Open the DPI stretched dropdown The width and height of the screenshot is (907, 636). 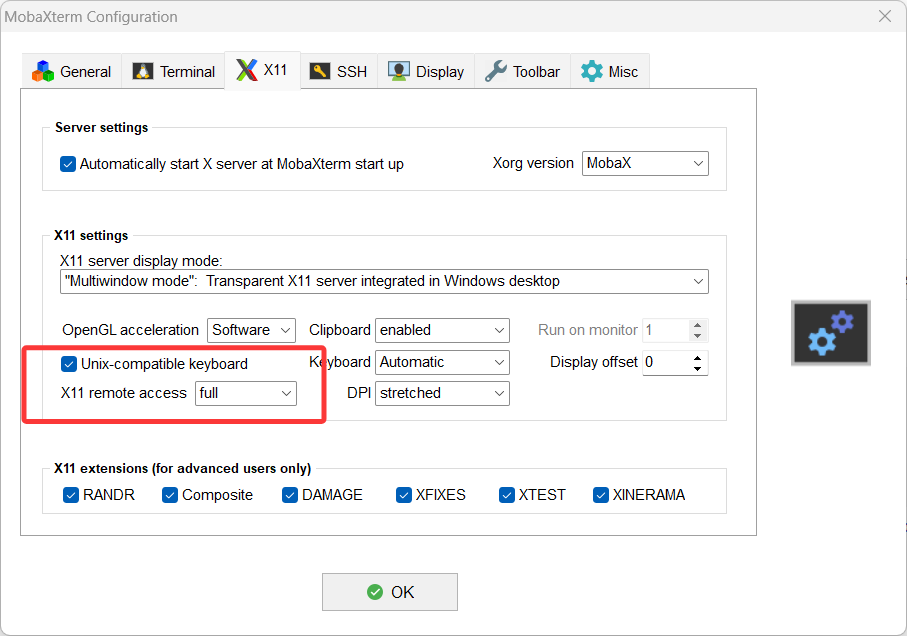(442, 393)
